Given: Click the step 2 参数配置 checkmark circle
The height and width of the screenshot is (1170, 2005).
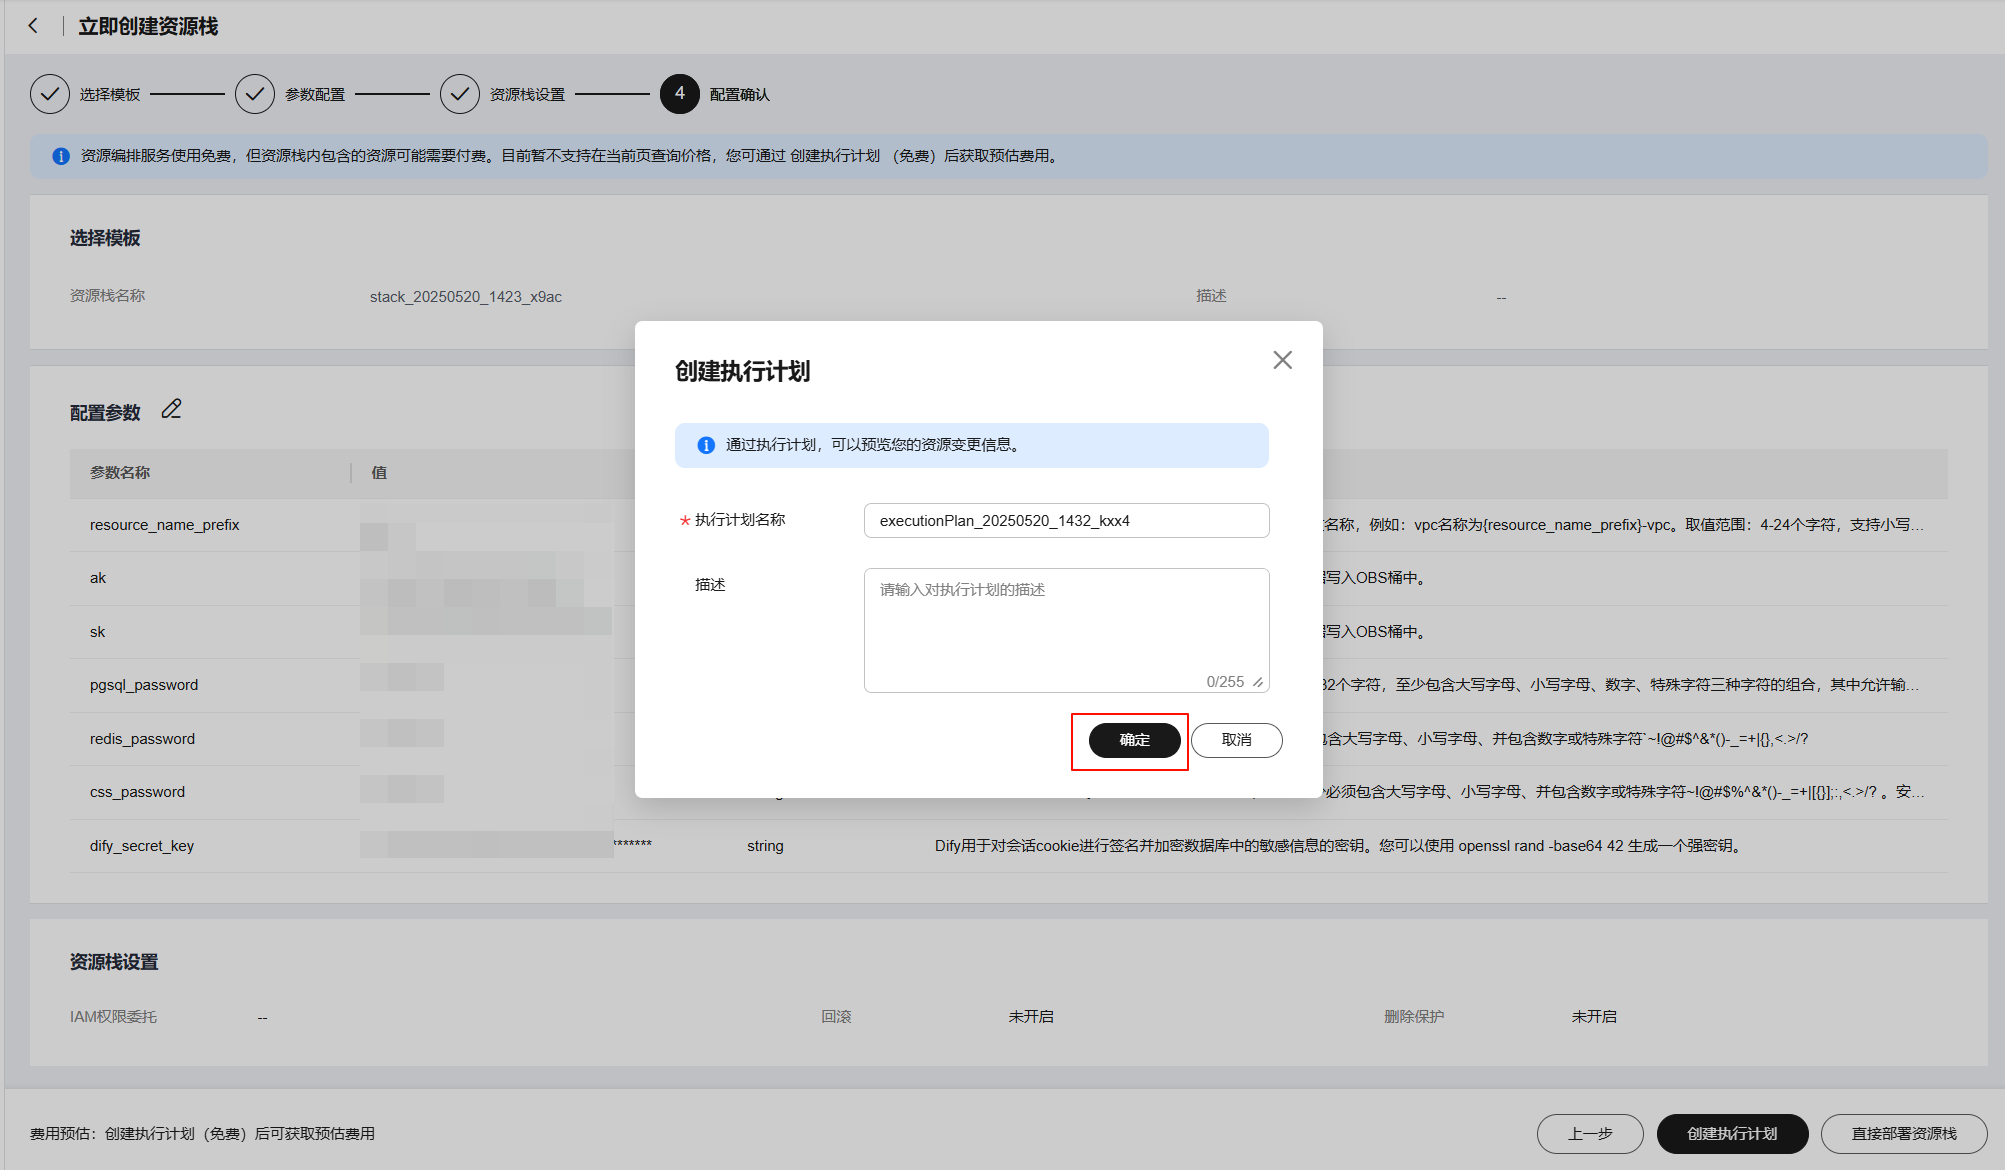Looking at the screenshot, I should 255,94.
